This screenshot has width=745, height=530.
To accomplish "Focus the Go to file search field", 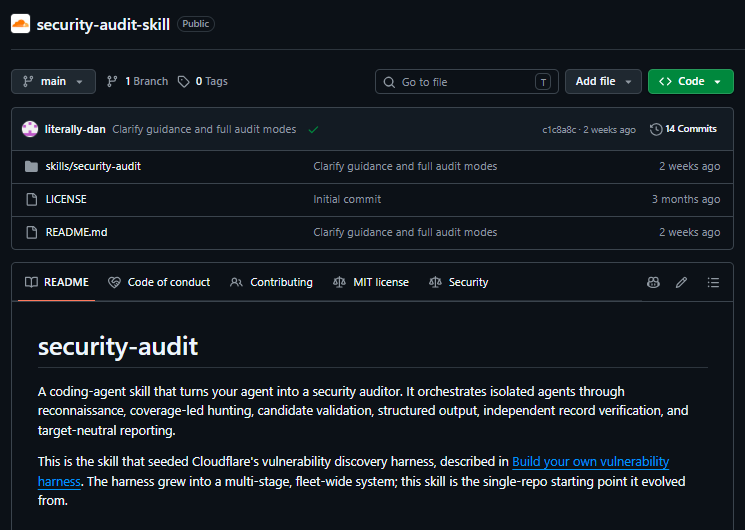I will pos(467,82).
